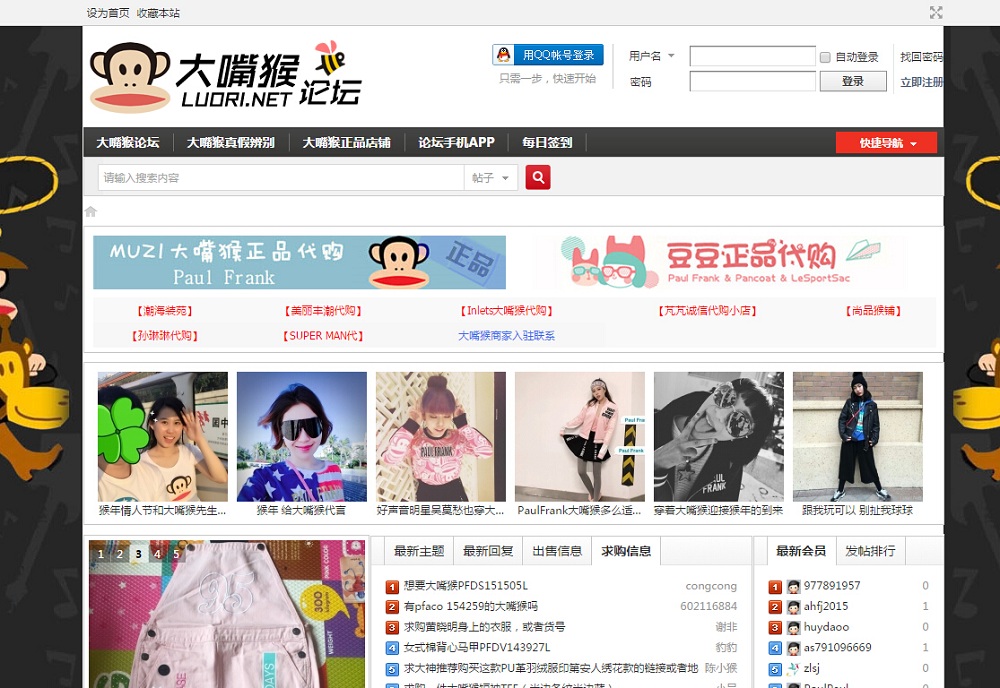Open member profile huydaoo
This screenshot has height=688, width=1000.
pos(826,627)
